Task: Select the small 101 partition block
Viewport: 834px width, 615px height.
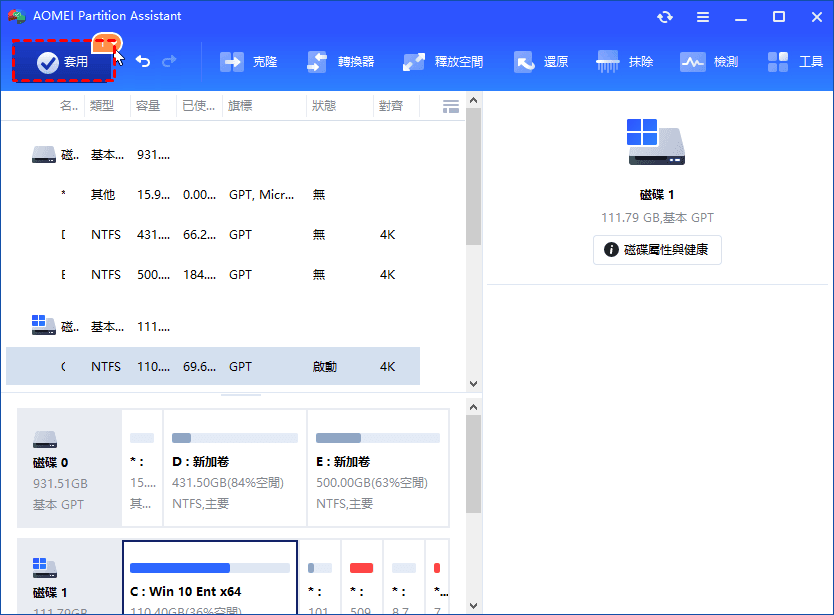Action: [320, 578]
